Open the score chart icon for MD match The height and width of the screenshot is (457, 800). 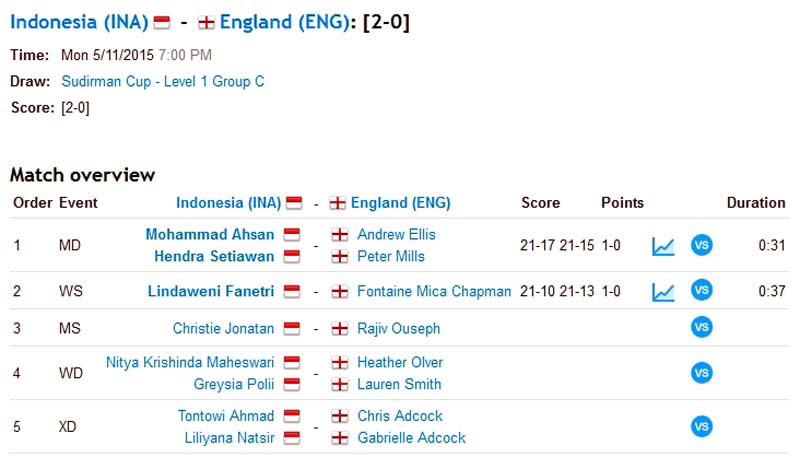pyautogui.click(x=663, y=246)
